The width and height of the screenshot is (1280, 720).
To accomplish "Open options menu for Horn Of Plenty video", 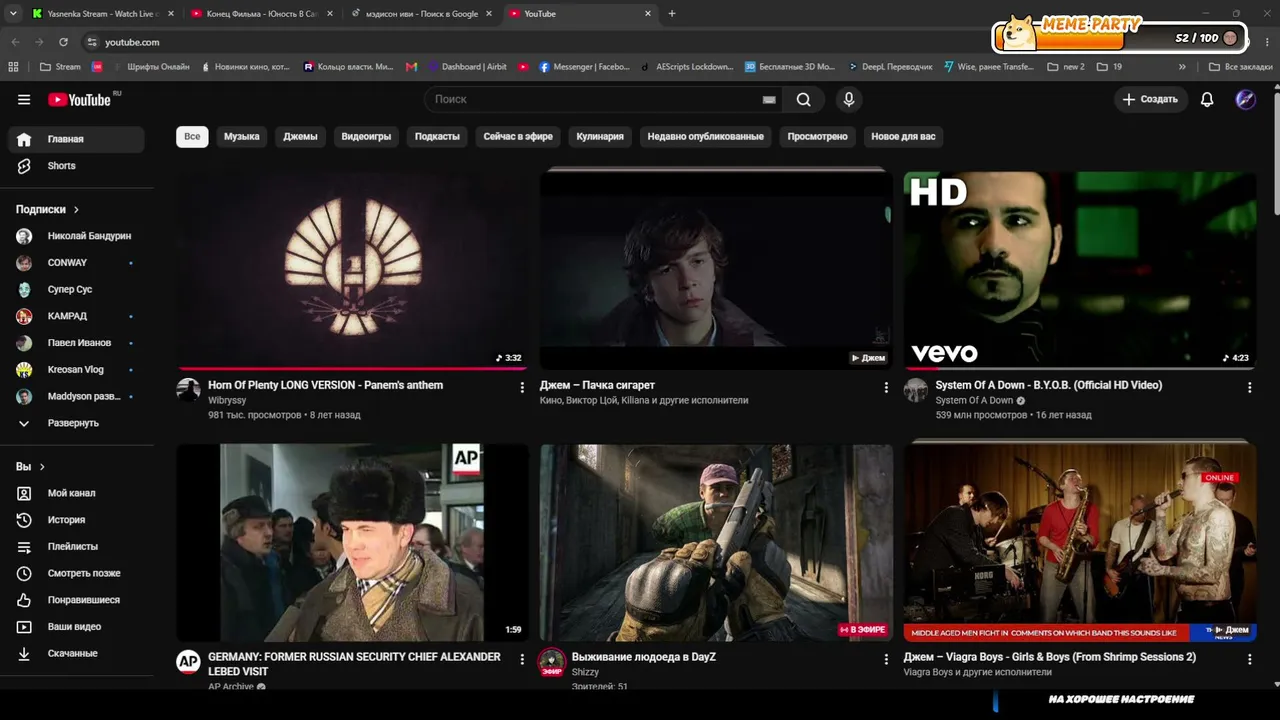I will tap(522, 388).
